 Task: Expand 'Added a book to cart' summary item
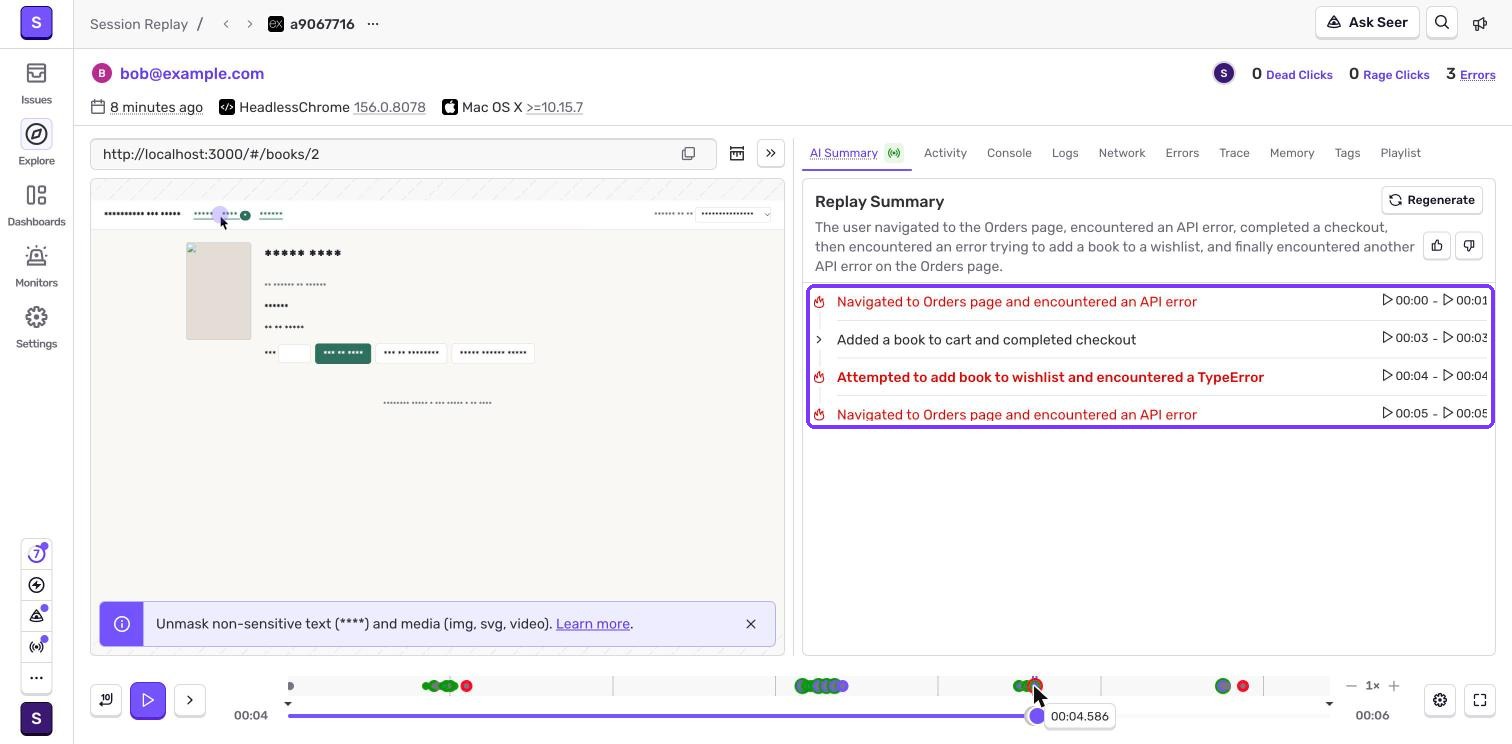pyautogui.click(x=819, y=340)
